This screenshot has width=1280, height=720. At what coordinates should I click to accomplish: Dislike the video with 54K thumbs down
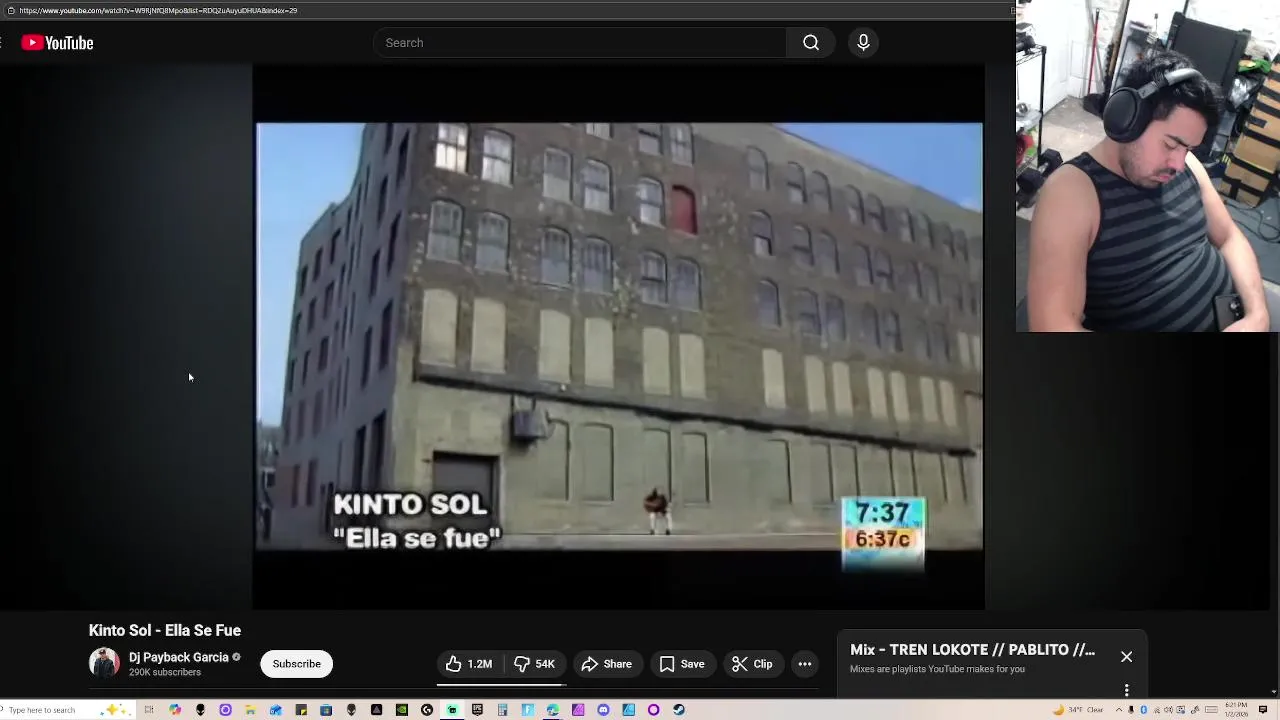point(535,664)
